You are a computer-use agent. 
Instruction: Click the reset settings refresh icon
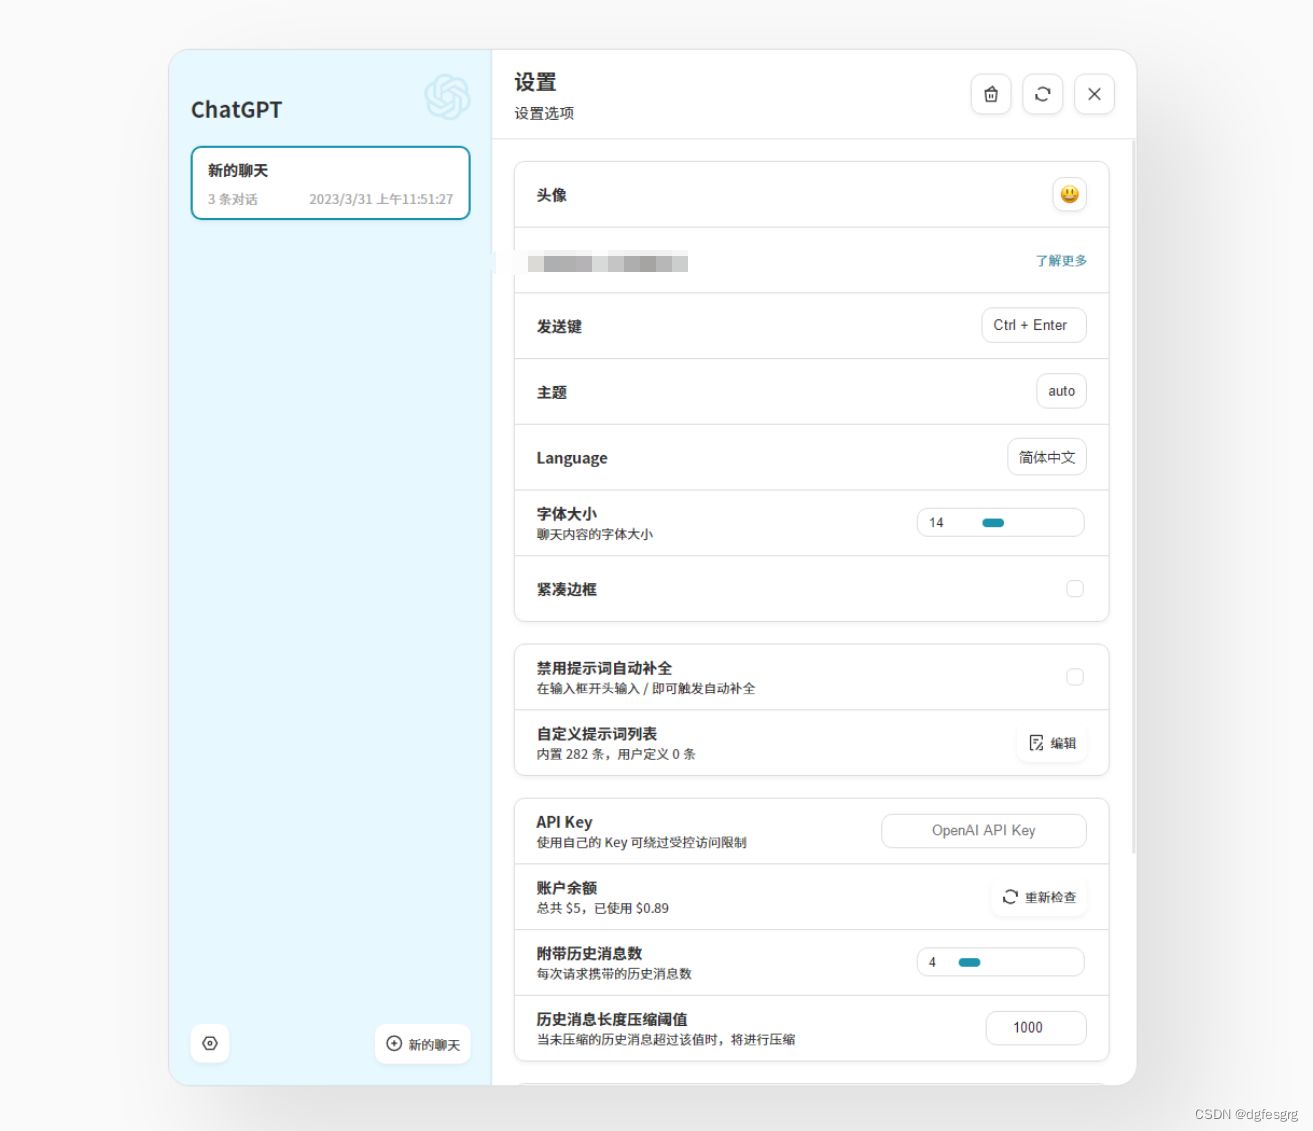tap(1043, 94)
